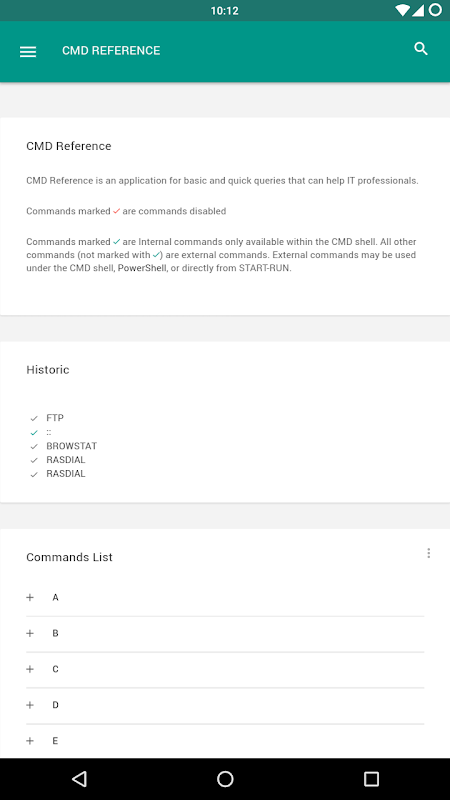Click the CMD REFERENCE toolbar title

pyautogui.click(x=111, y=51)
